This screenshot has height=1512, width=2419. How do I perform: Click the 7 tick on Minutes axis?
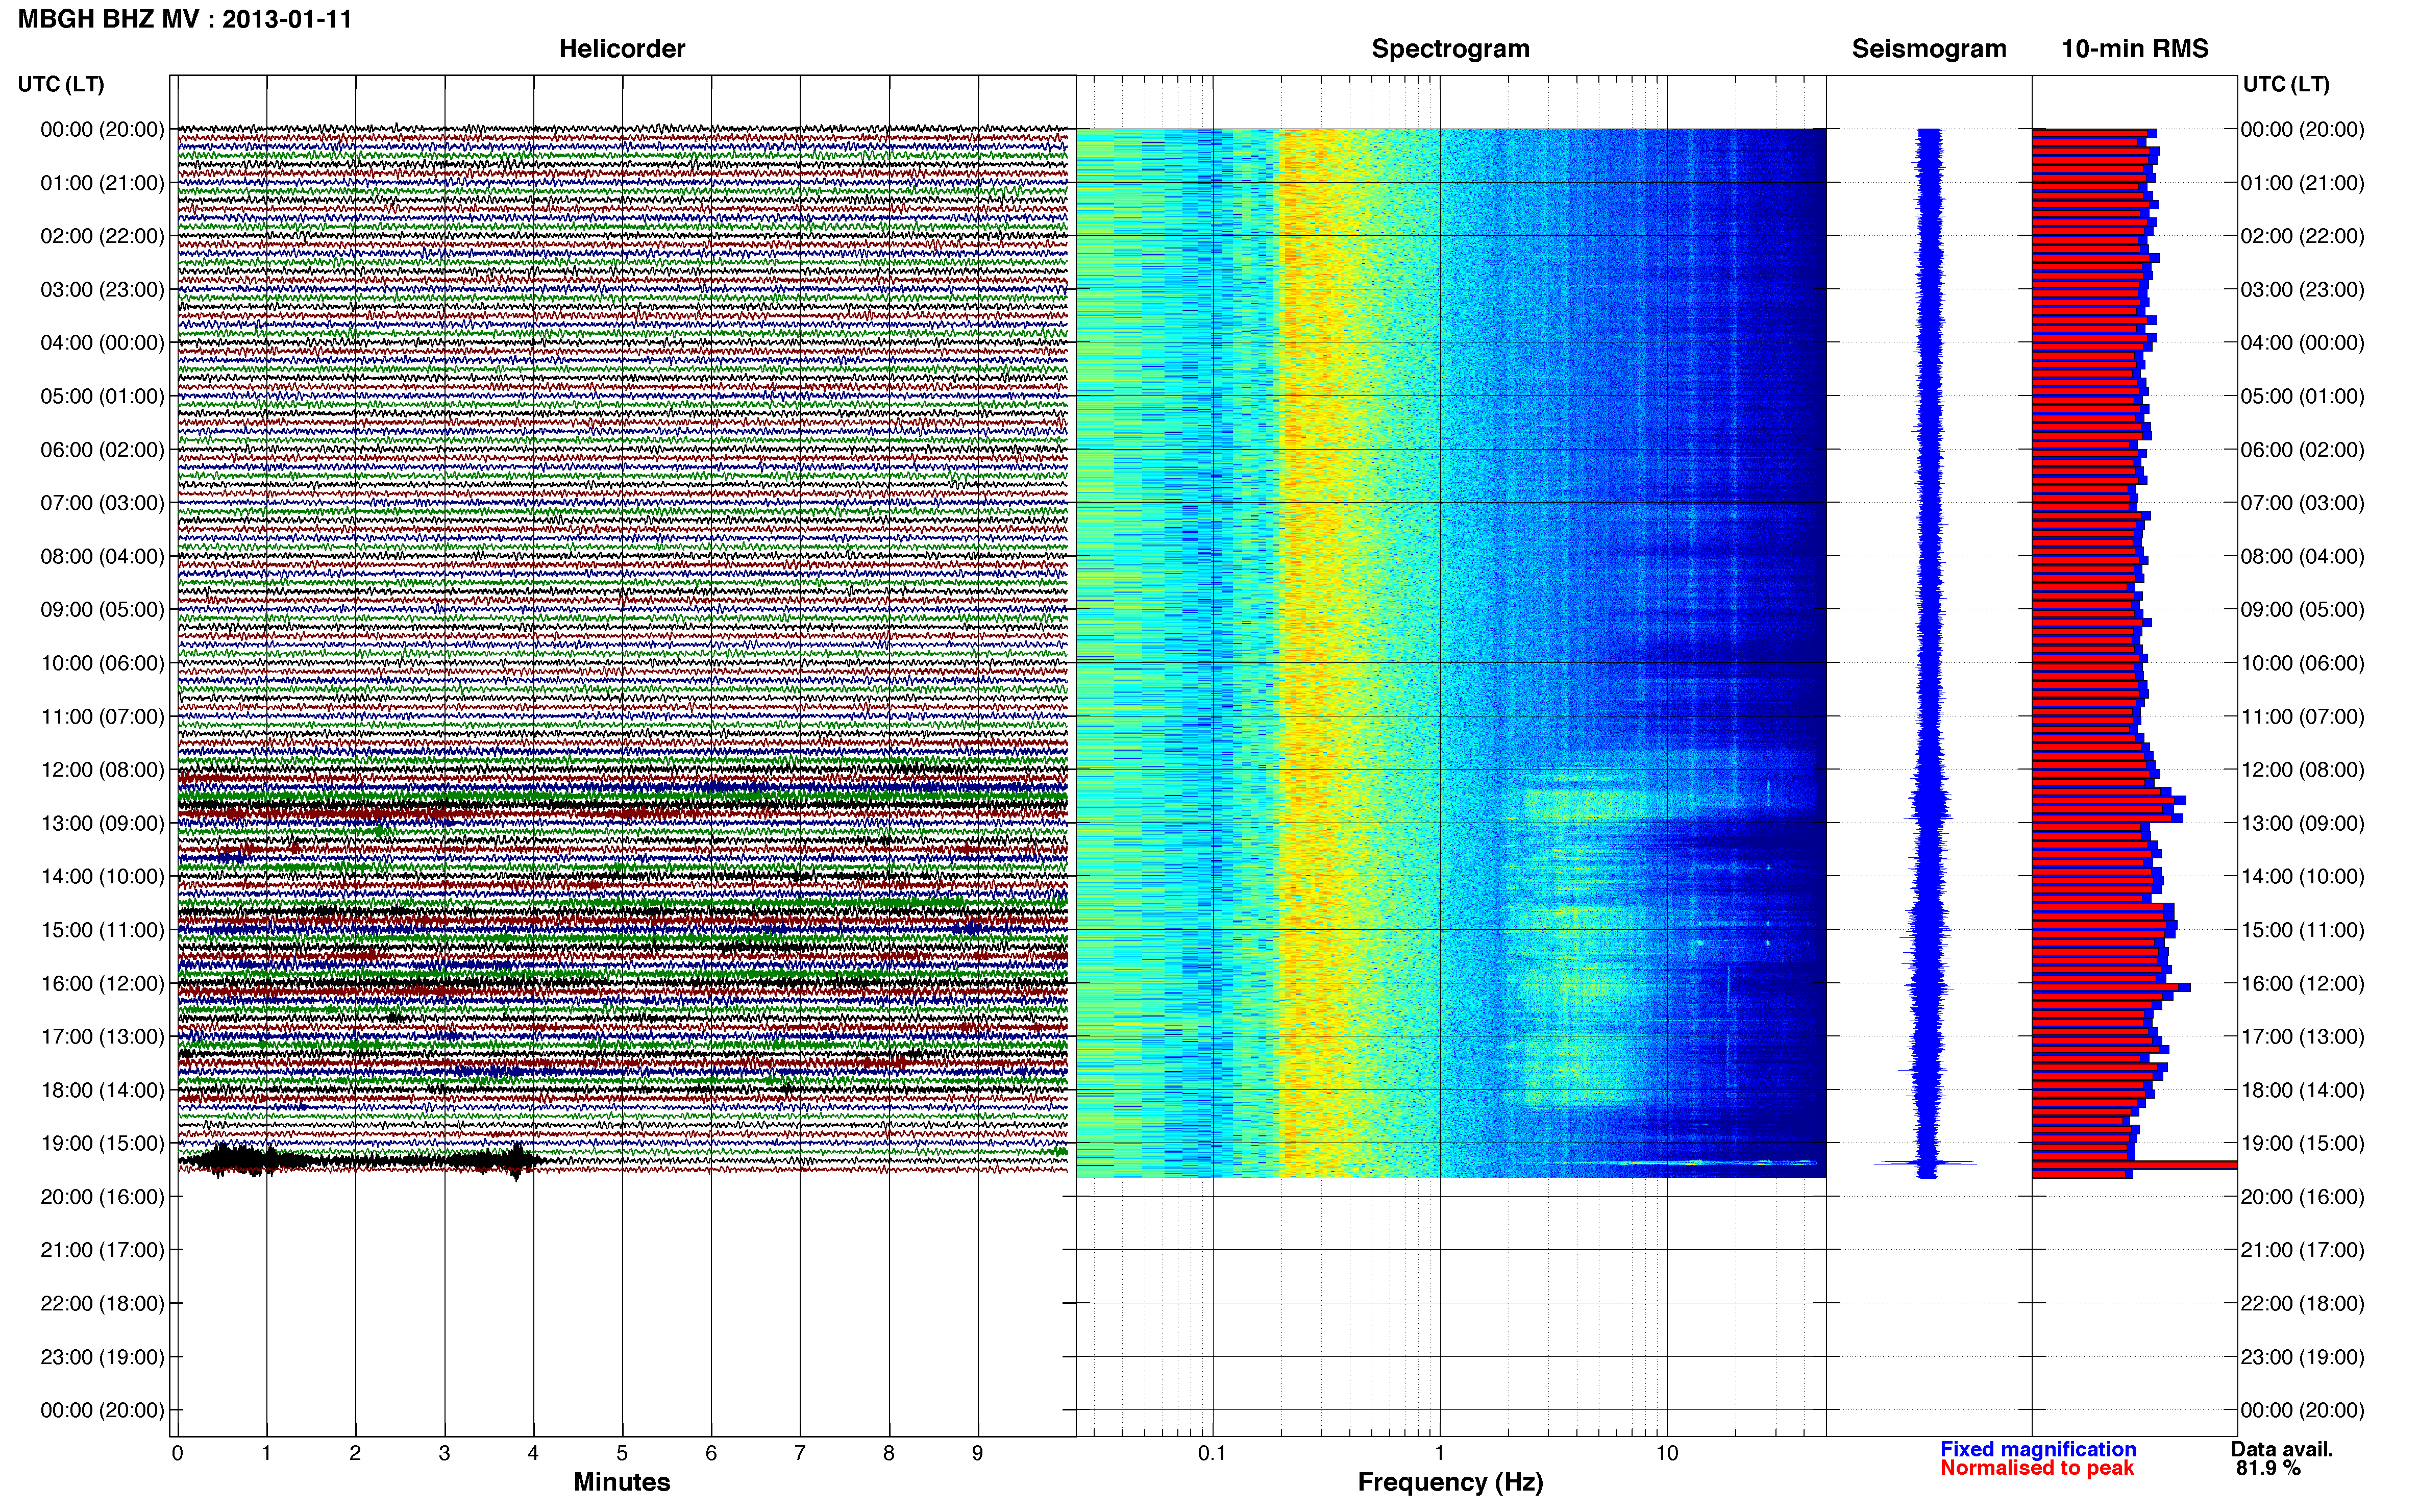click(x=800, y=1453)
